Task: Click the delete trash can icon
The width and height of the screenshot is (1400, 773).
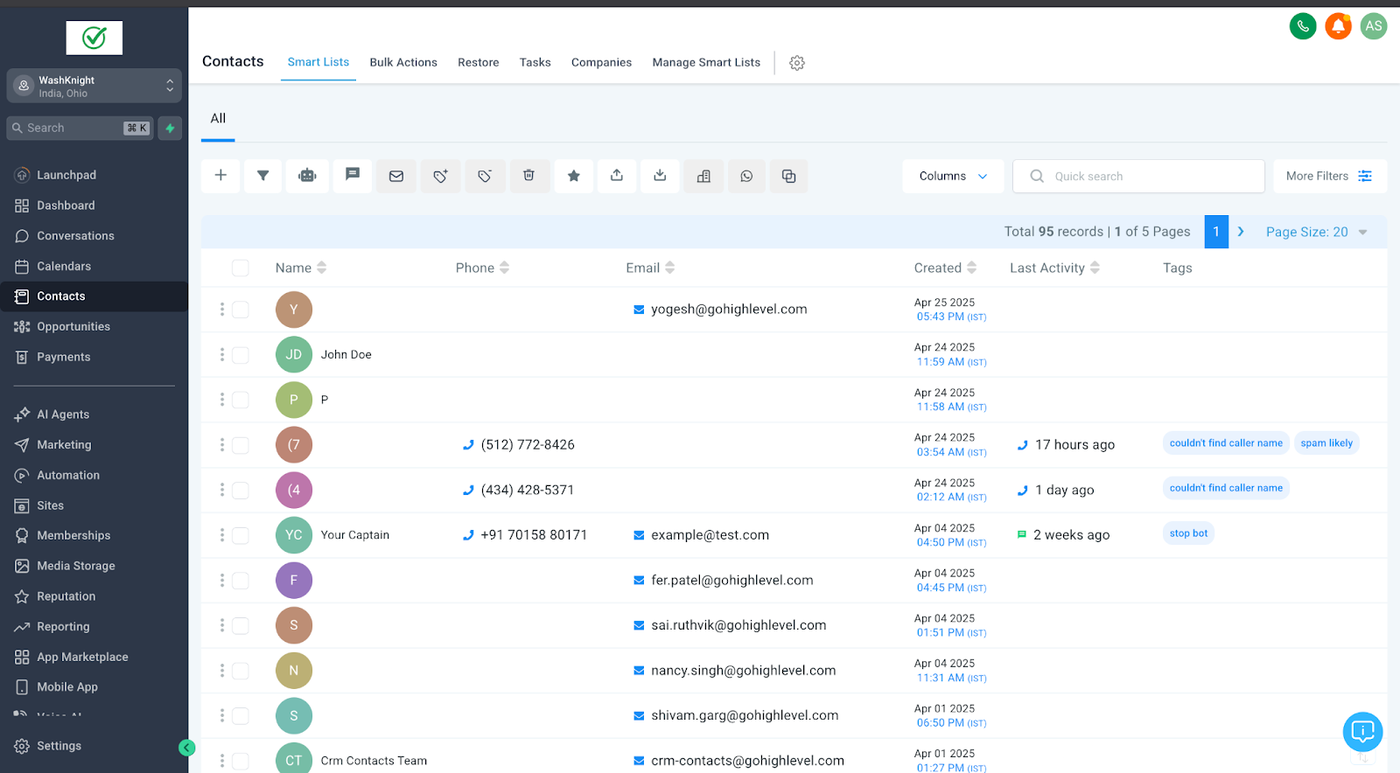Action: pyautogui.click(x=529, y=176)
